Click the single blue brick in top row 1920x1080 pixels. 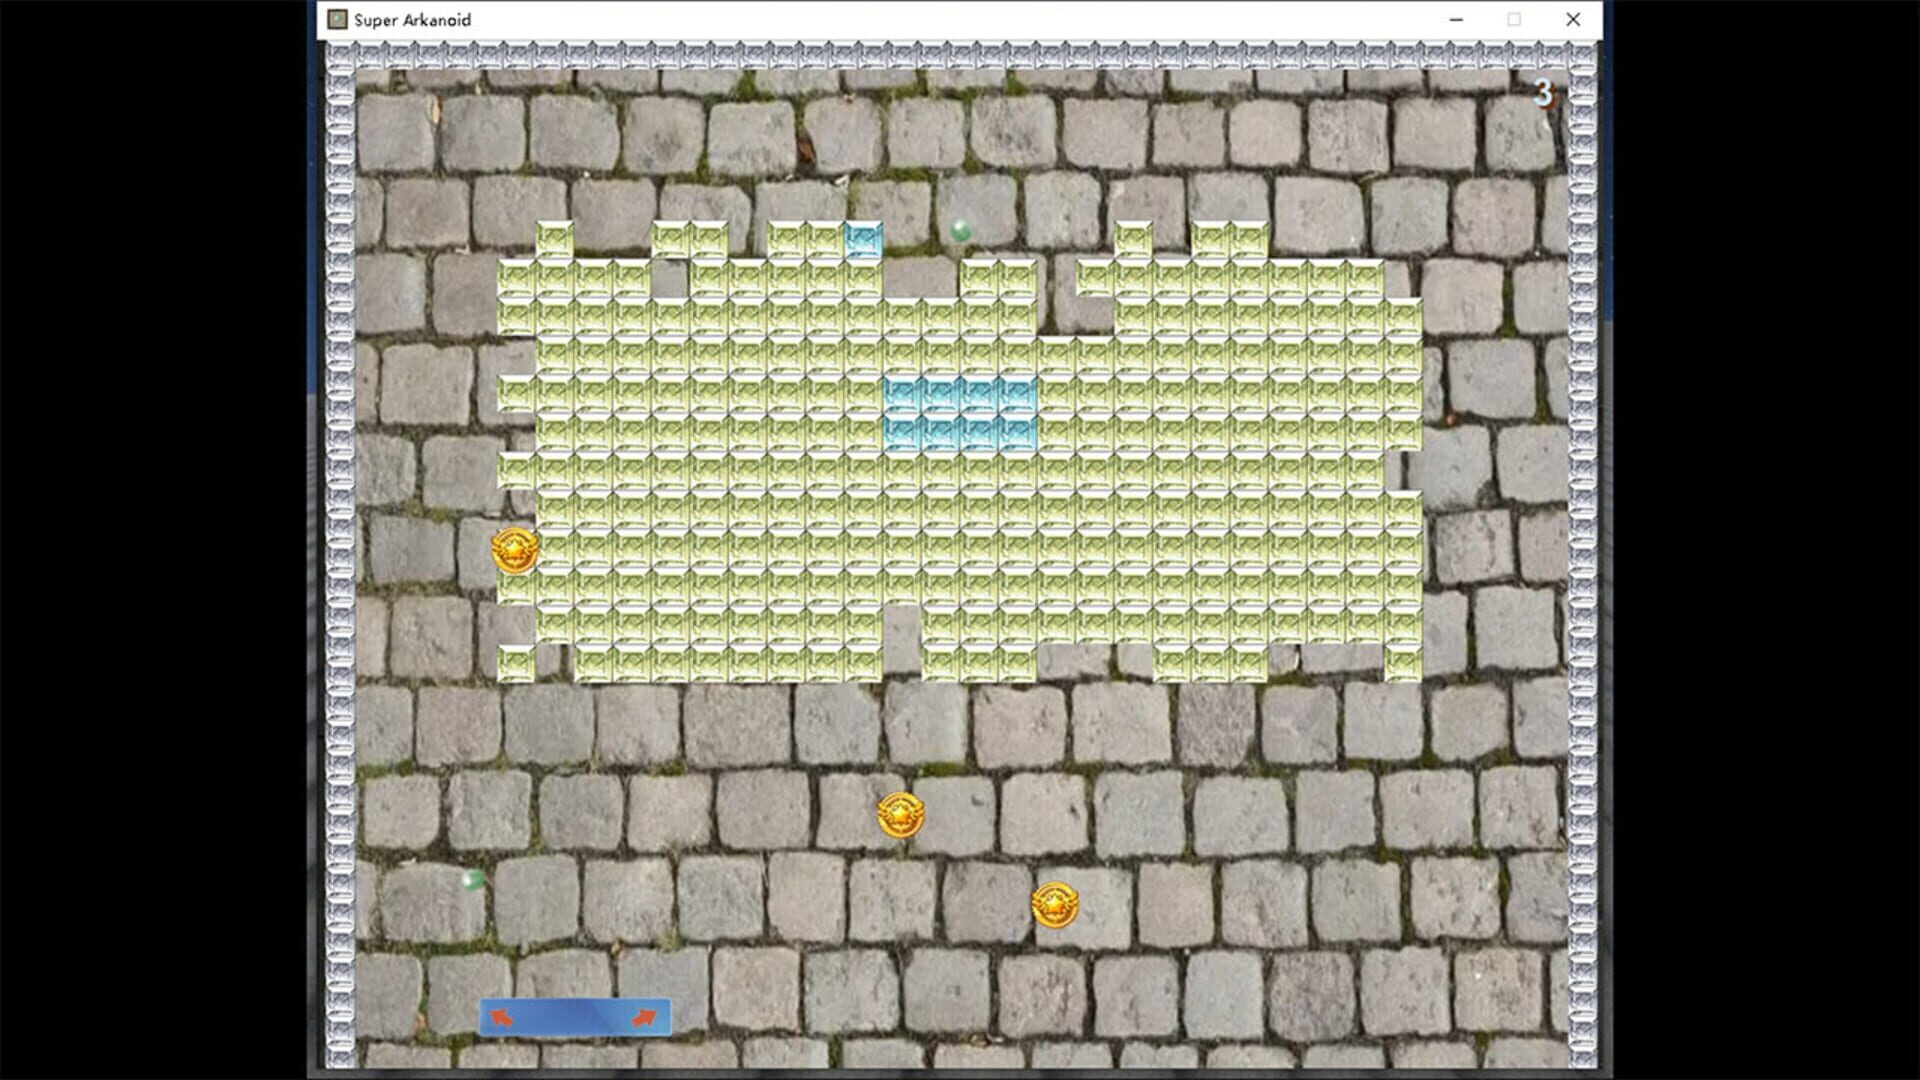click(x=863, y=240)
